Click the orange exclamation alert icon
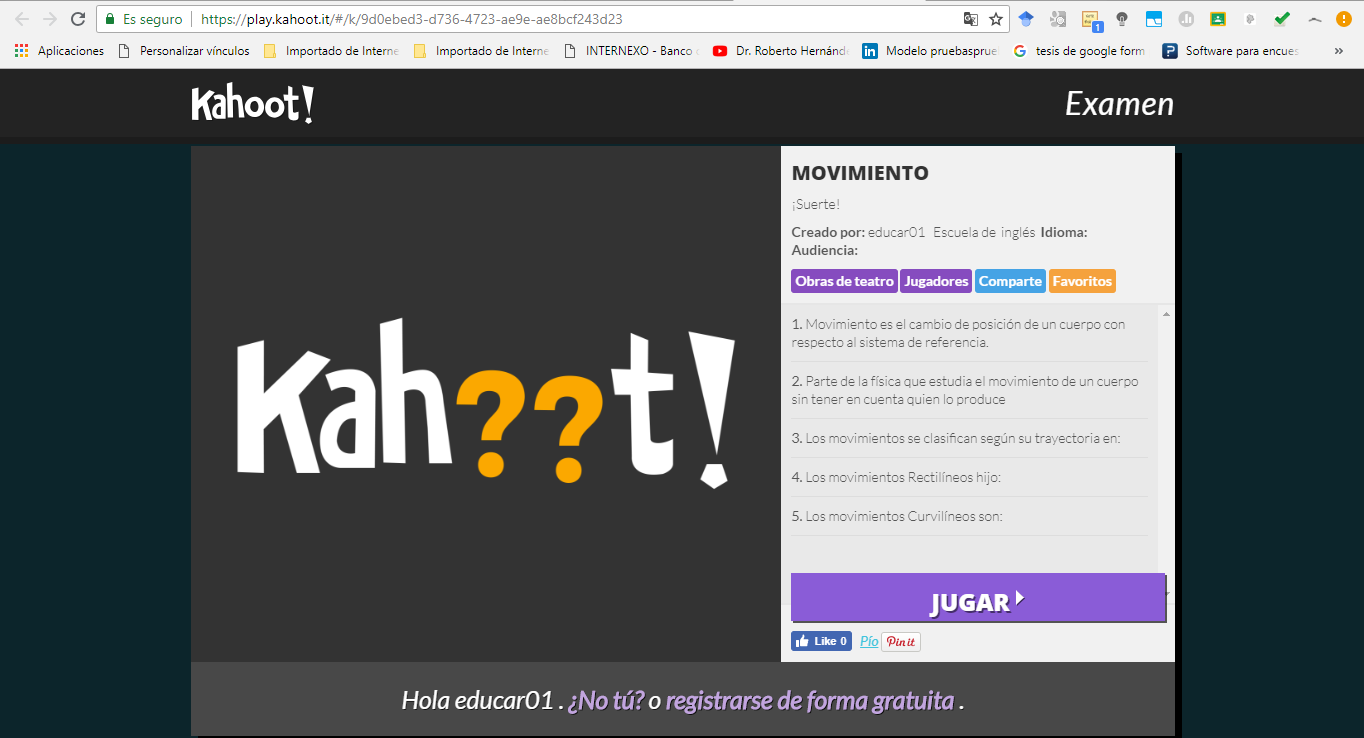The width and height of the screenshot is (1364, 738). pos(1344,19)
